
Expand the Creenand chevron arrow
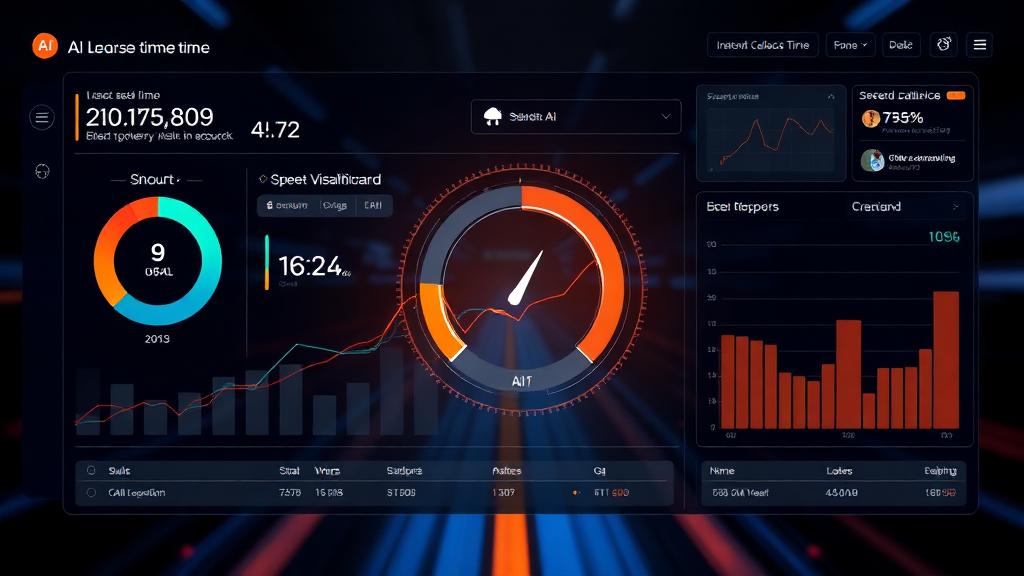click(x=955, y=207)
